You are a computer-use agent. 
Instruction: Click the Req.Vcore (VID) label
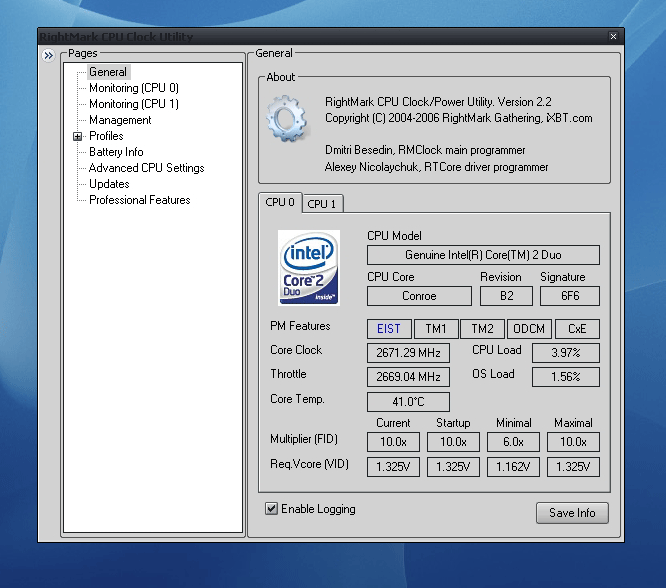pos(310,464)
